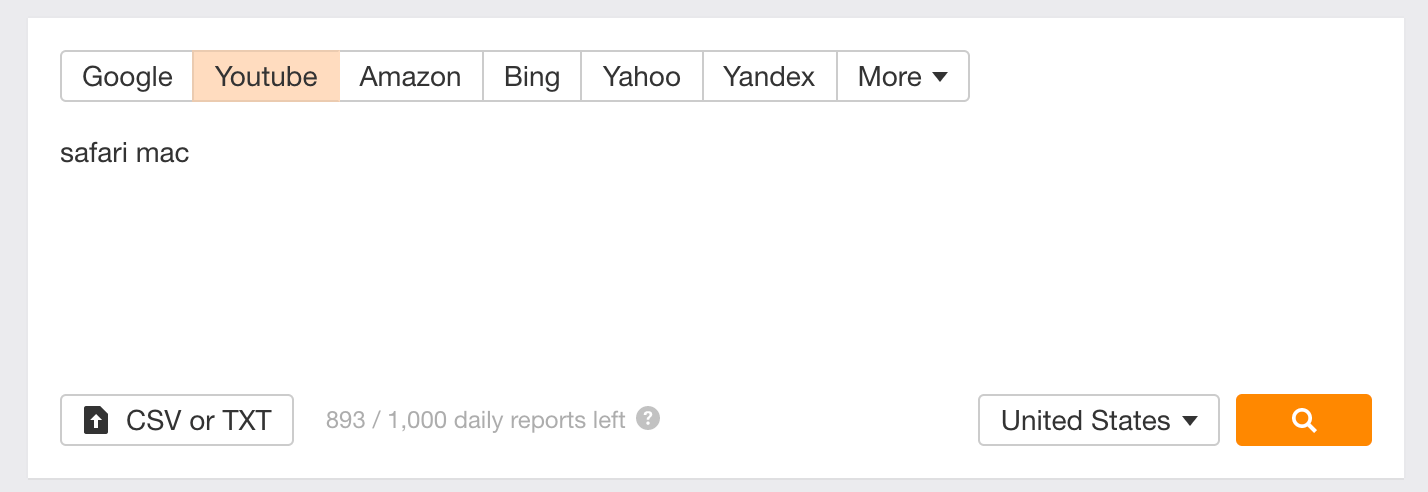Expand the More search engines menu
The width and height of the screenshot is (1428, 492).
(902, 77)
